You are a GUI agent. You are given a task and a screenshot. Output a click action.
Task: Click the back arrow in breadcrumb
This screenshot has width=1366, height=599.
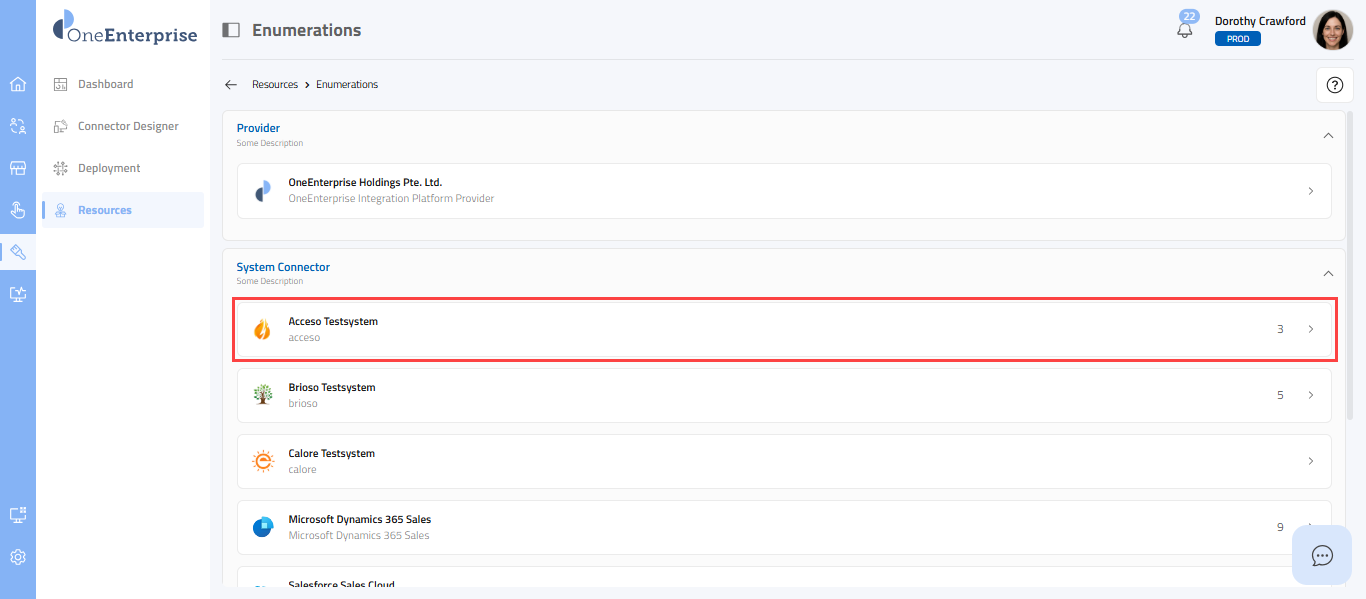click(x=231, y=85)
